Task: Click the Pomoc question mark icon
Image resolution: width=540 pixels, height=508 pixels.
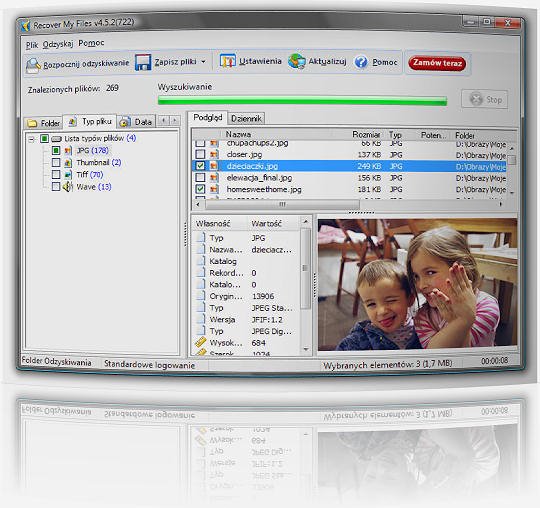Action: coord(361,62)
